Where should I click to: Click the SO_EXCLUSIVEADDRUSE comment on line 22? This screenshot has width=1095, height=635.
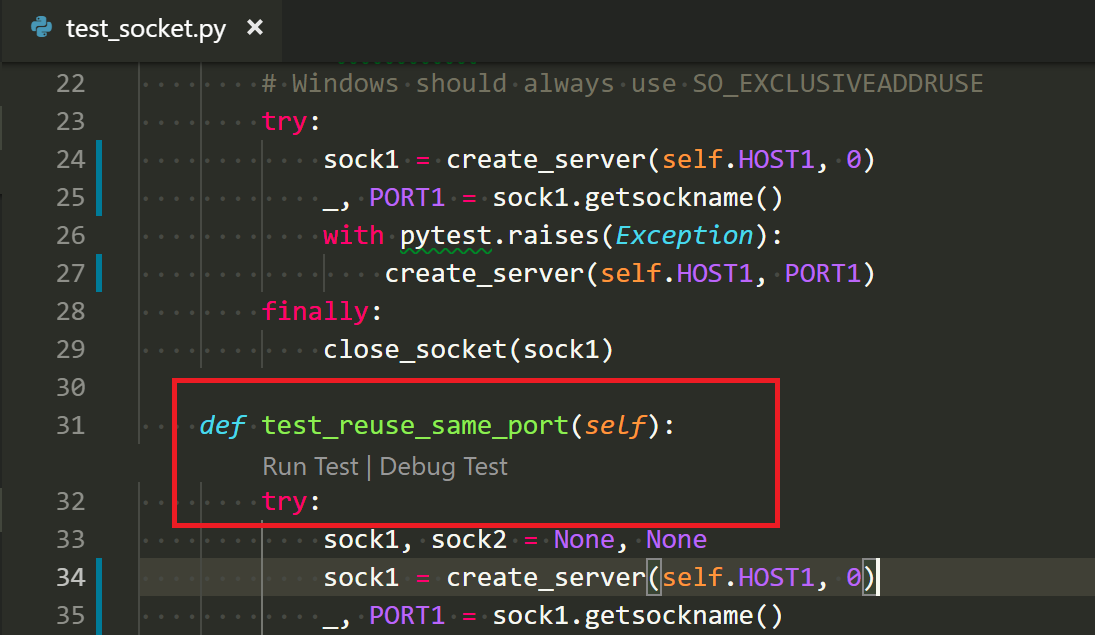(x=836, y=82)
